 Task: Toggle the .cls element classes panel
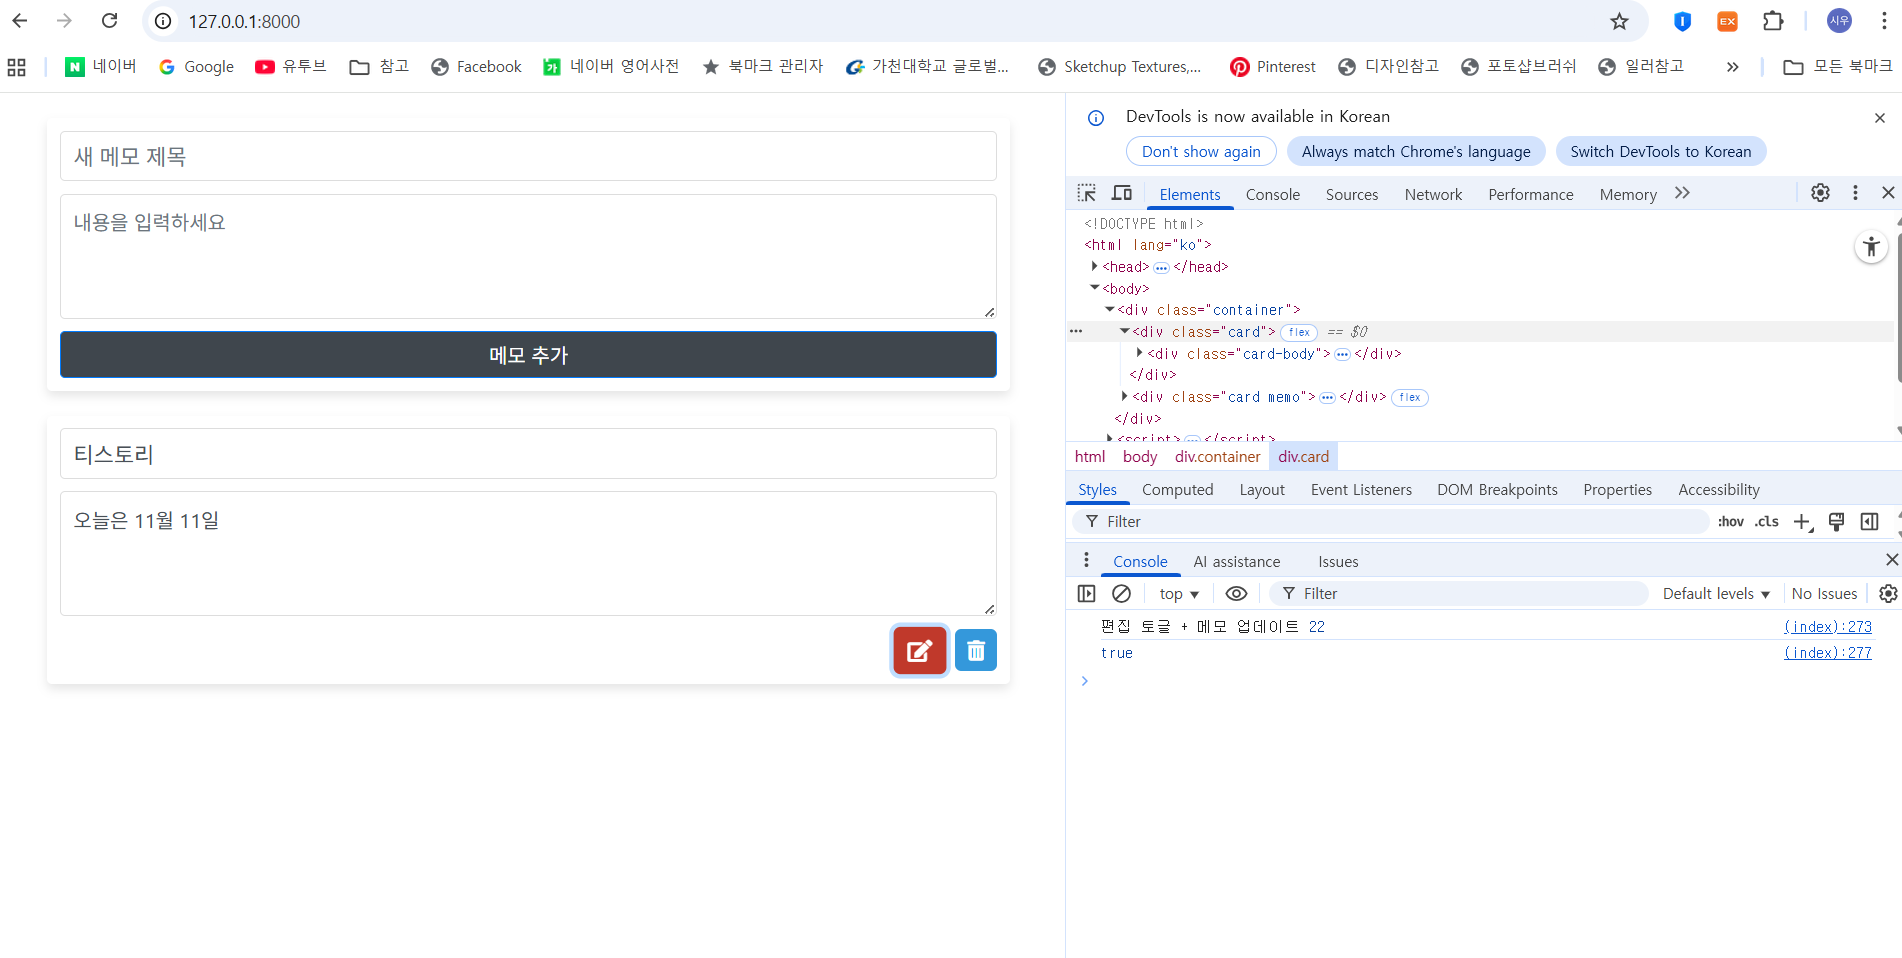(x=1767, y=522)
